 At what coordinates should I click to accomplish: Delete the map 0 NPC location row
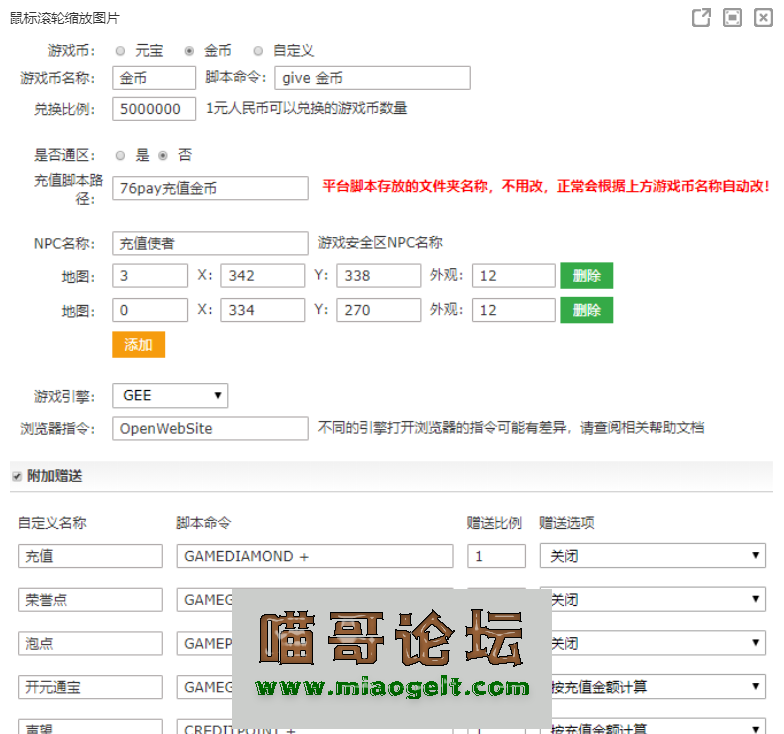pyautogui.click(x=586, y=310)
